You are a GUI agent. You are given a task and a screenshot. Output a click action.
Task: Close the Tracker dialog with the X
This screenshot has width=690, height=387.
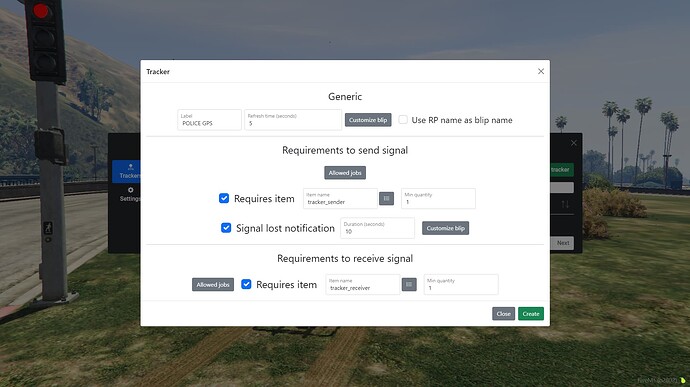coord(541,71)
